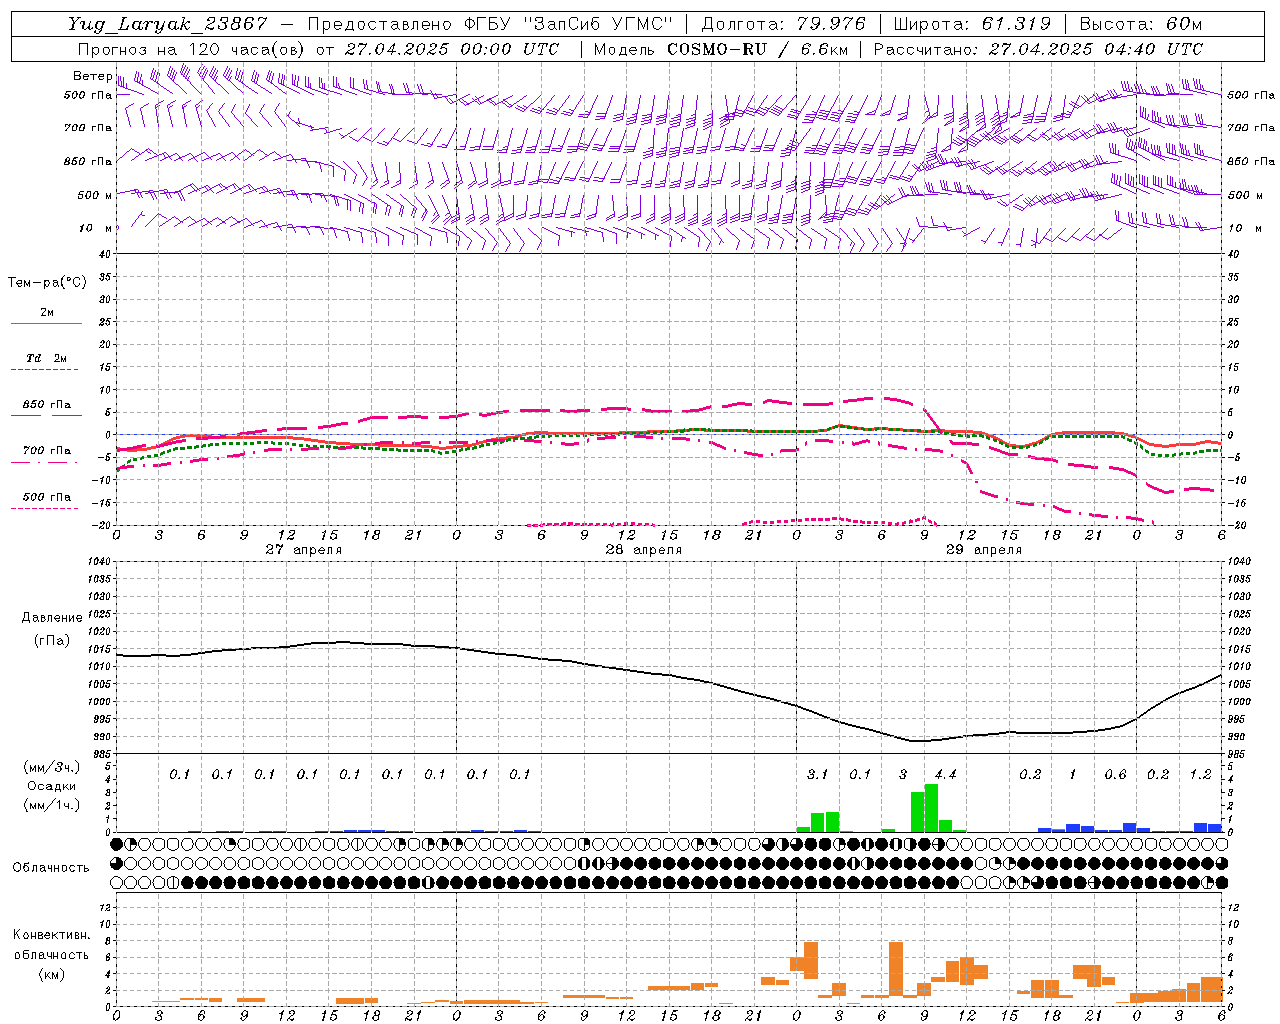Screen dimensions: 1280x1024
Task: Click the (мм/3ч.) unit label
Action: 51,767
